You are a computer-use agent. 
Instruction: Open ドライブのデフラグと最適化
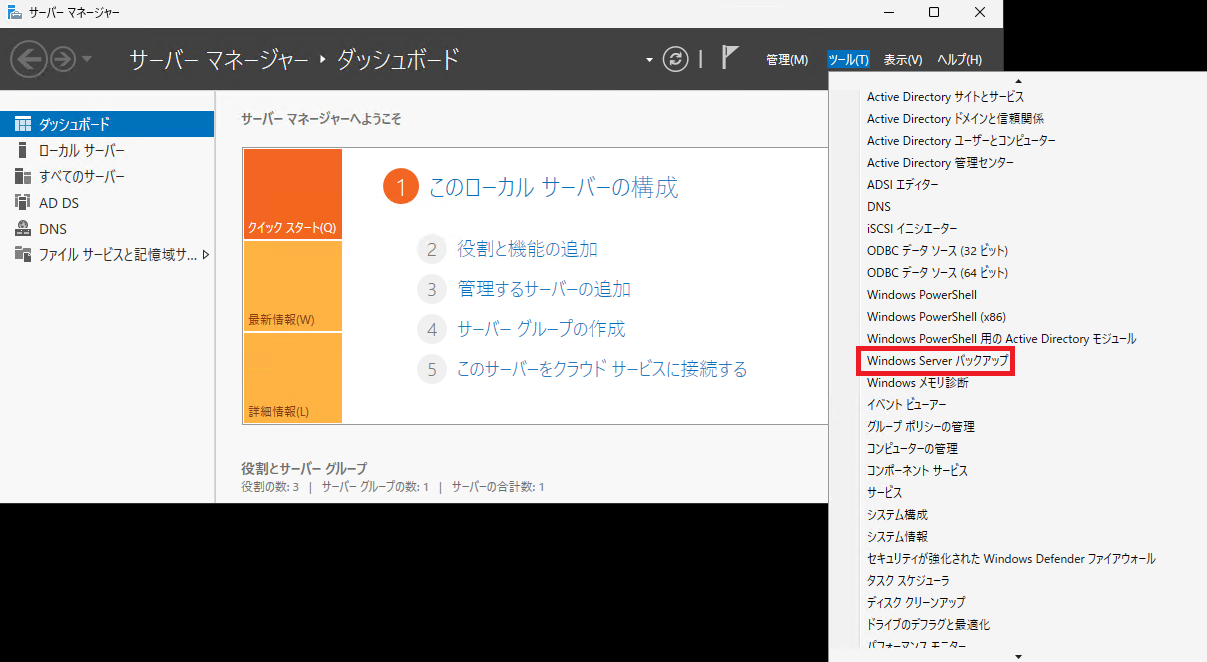click(928, 625)
